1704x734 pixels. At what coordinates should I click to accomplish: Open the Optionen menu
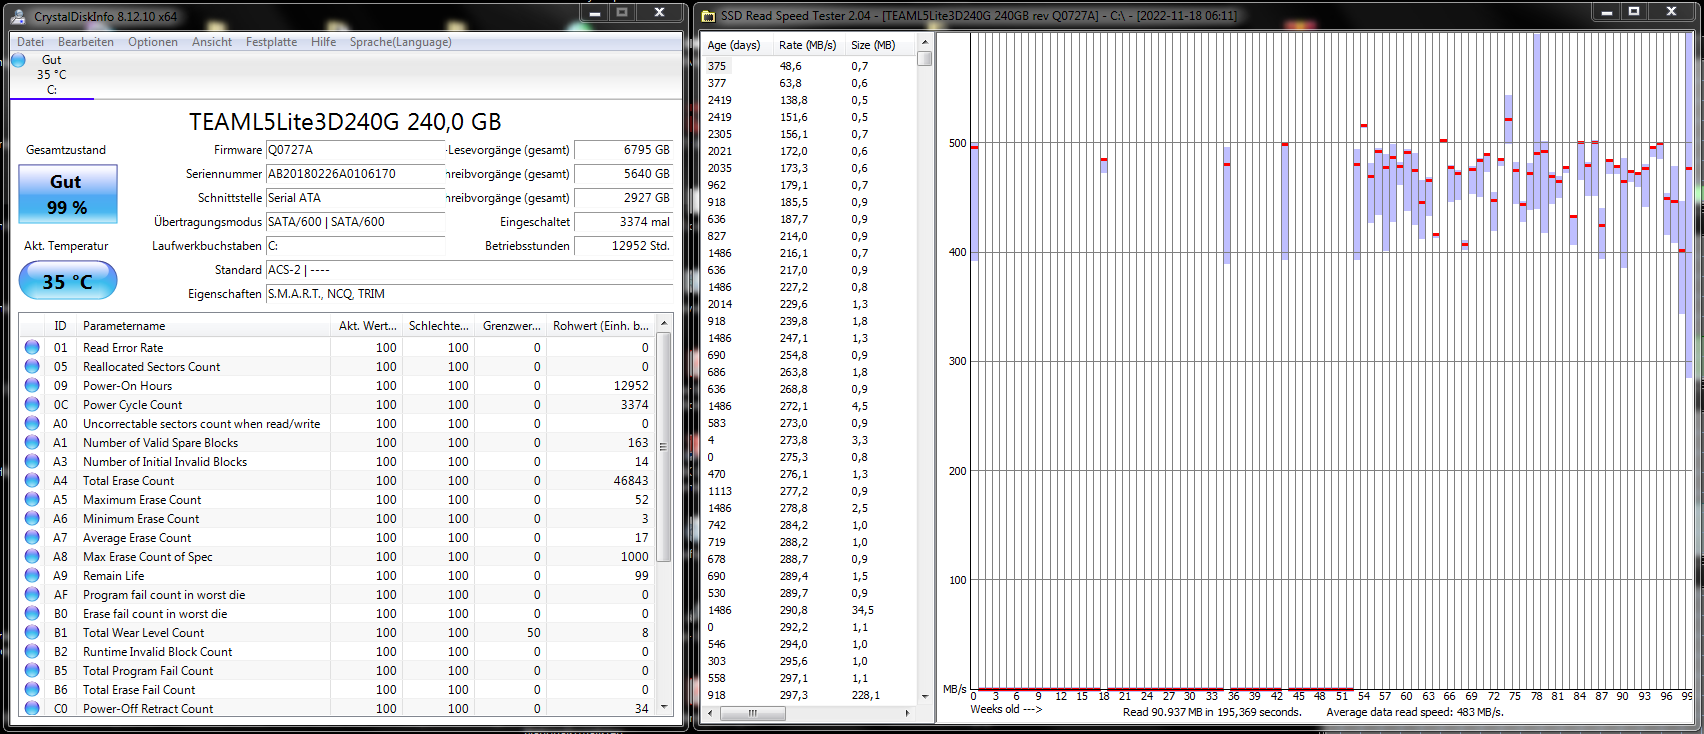coord(152,42)
